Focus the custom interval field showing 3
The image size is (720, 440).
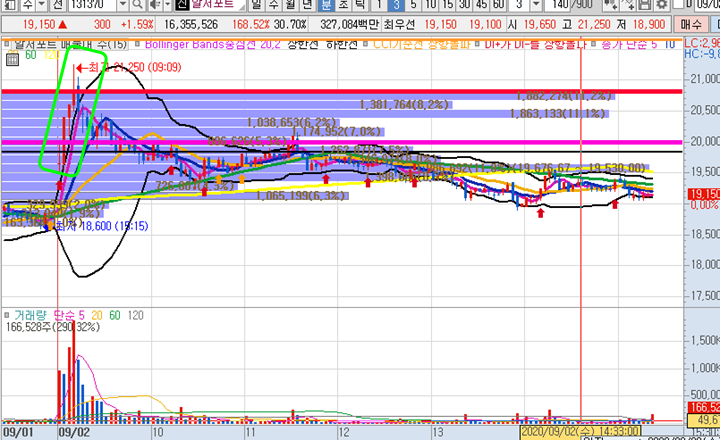tap(519, 5)
